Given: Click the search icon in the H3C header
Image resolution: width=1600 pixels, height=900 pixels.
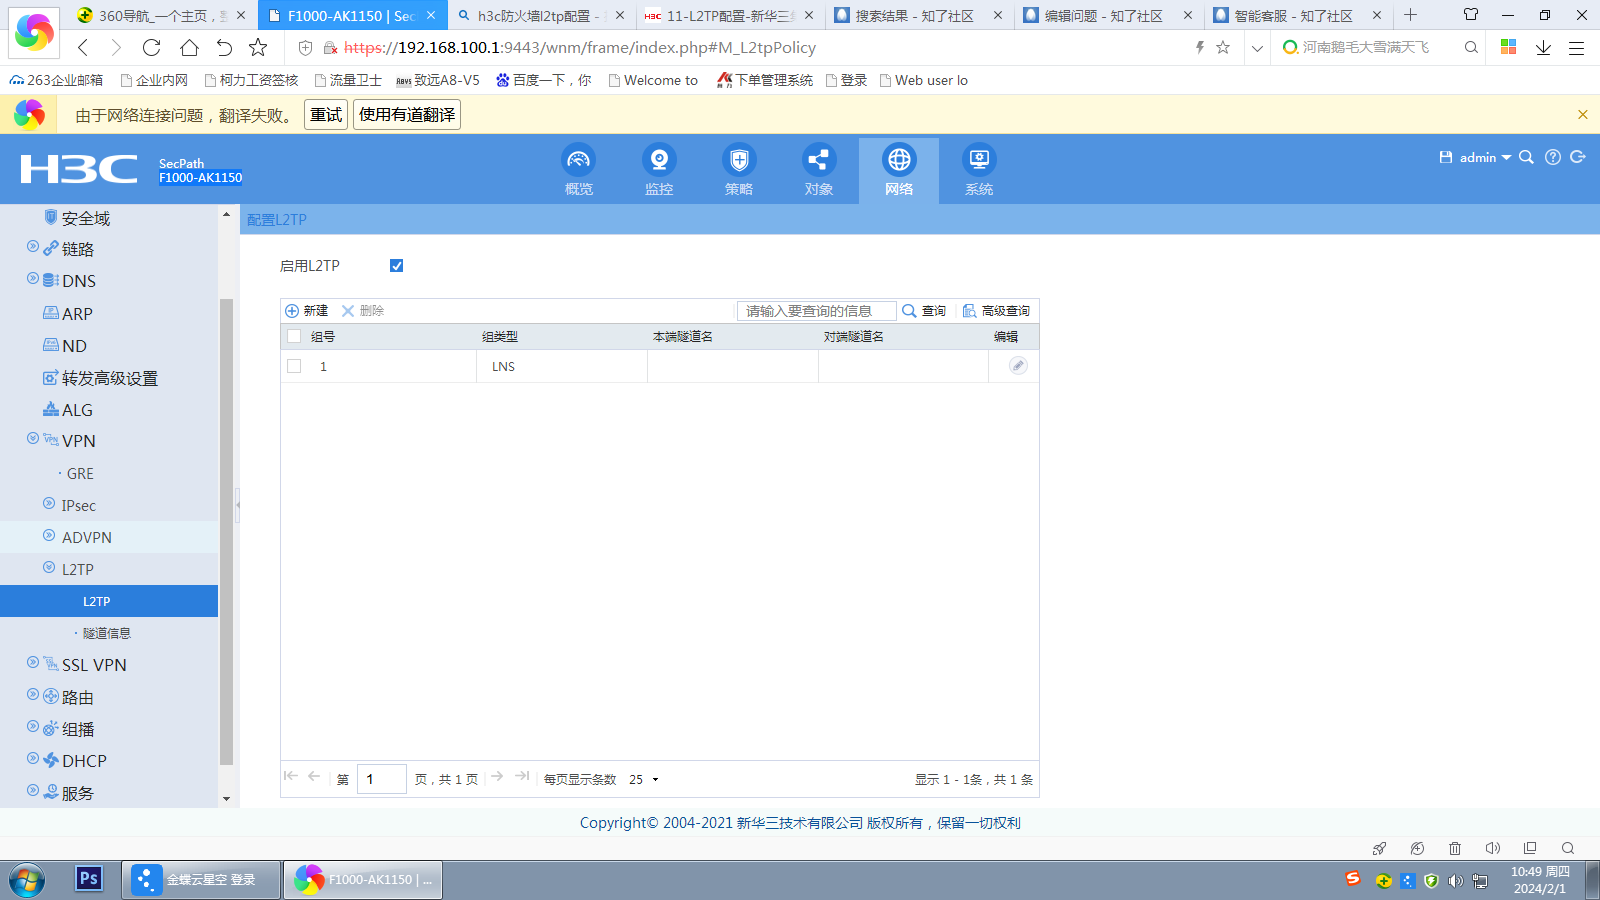Looking at the screenshot, I should 1526,157.
